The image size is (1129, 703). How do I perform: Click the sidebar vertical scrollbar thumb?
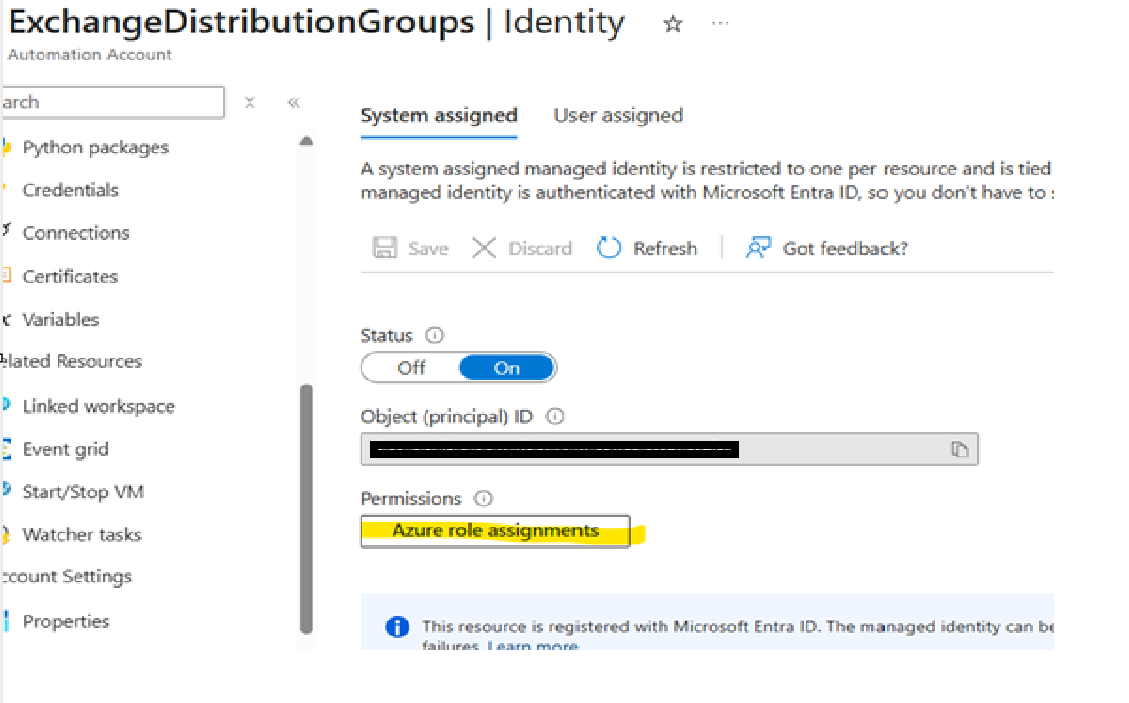[x=306, y=509]
